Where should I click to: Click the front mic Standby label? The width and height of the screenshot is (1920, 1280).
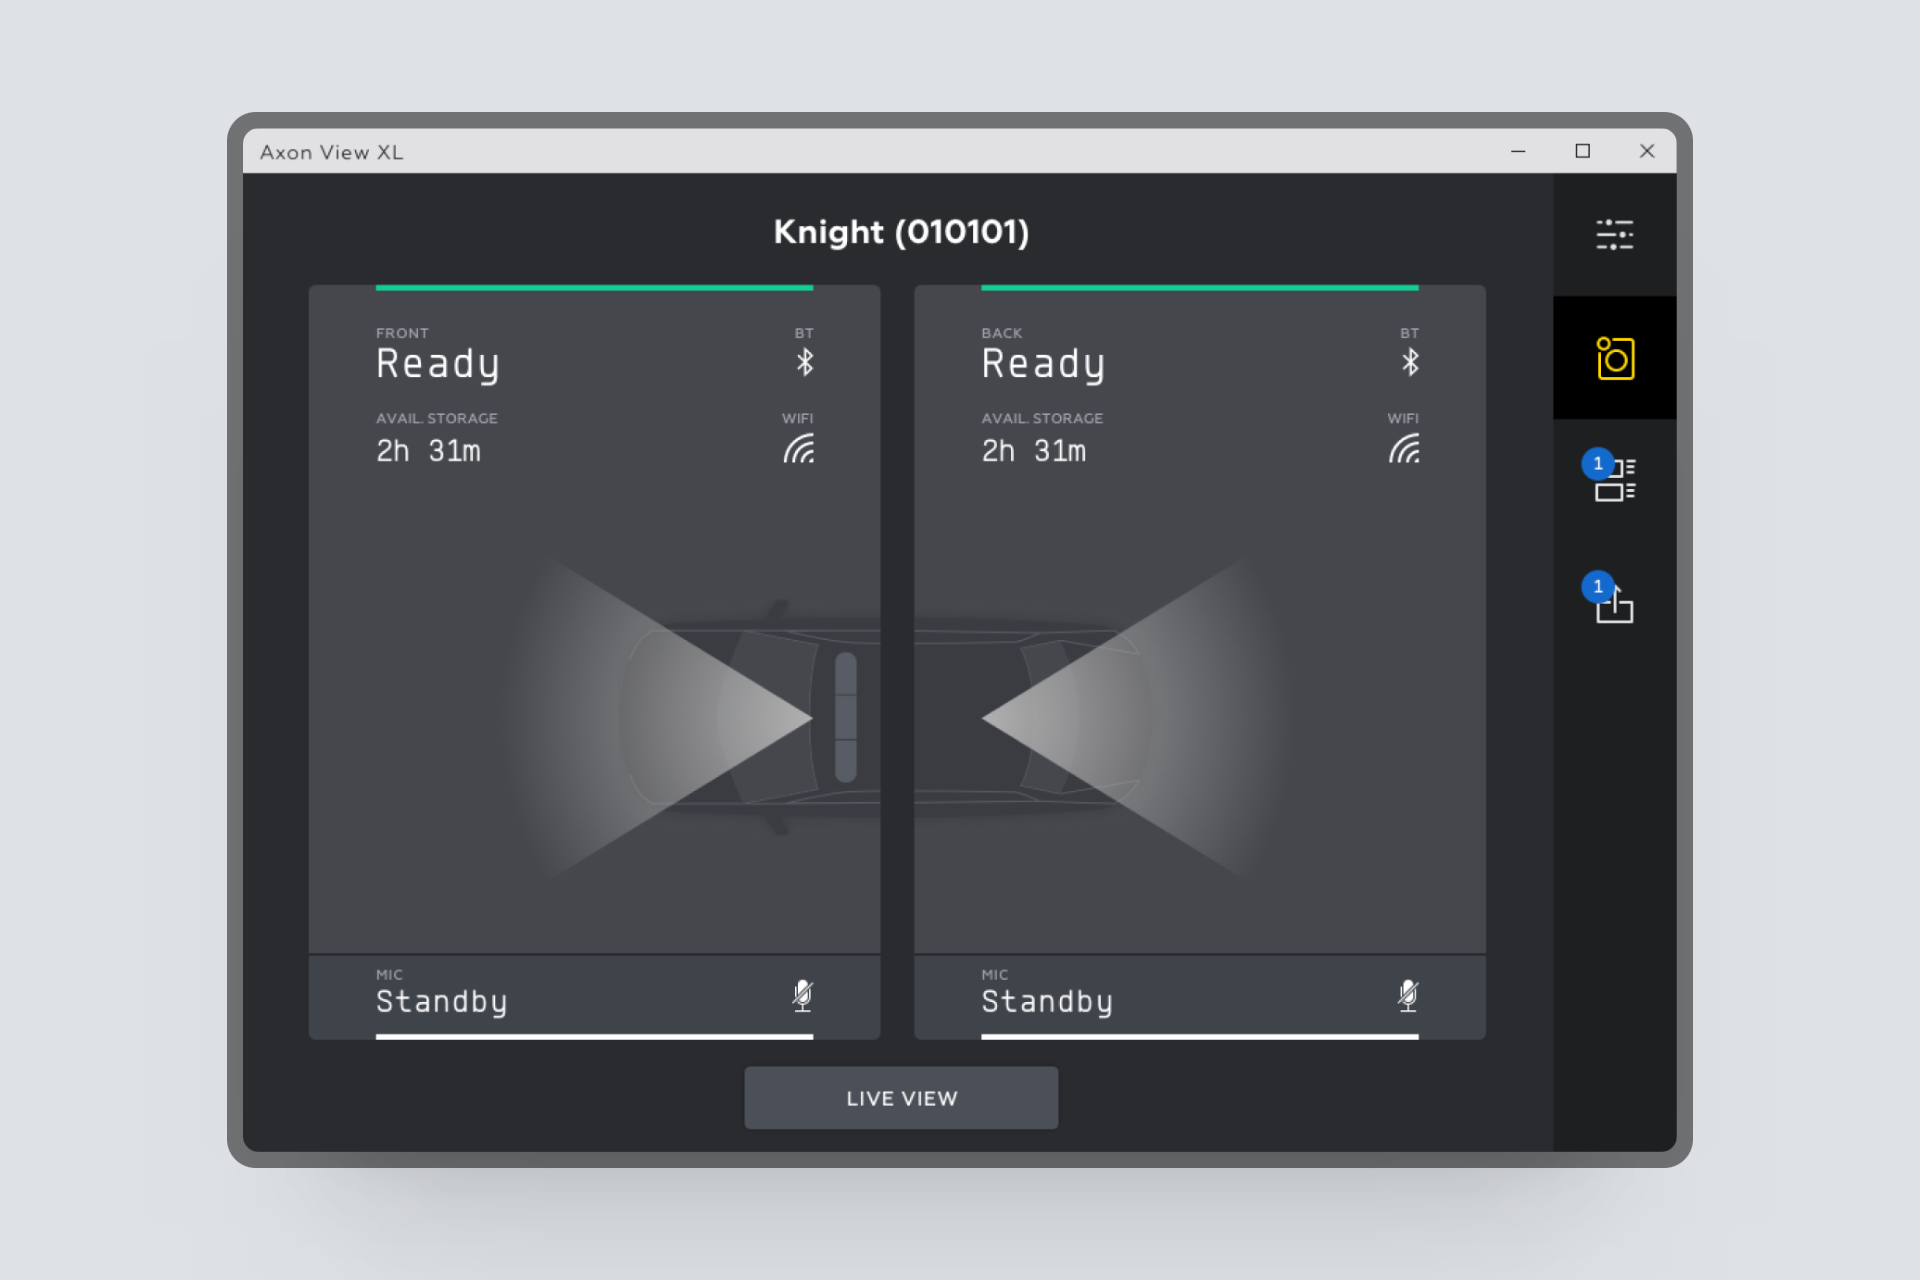point(442,1001)
